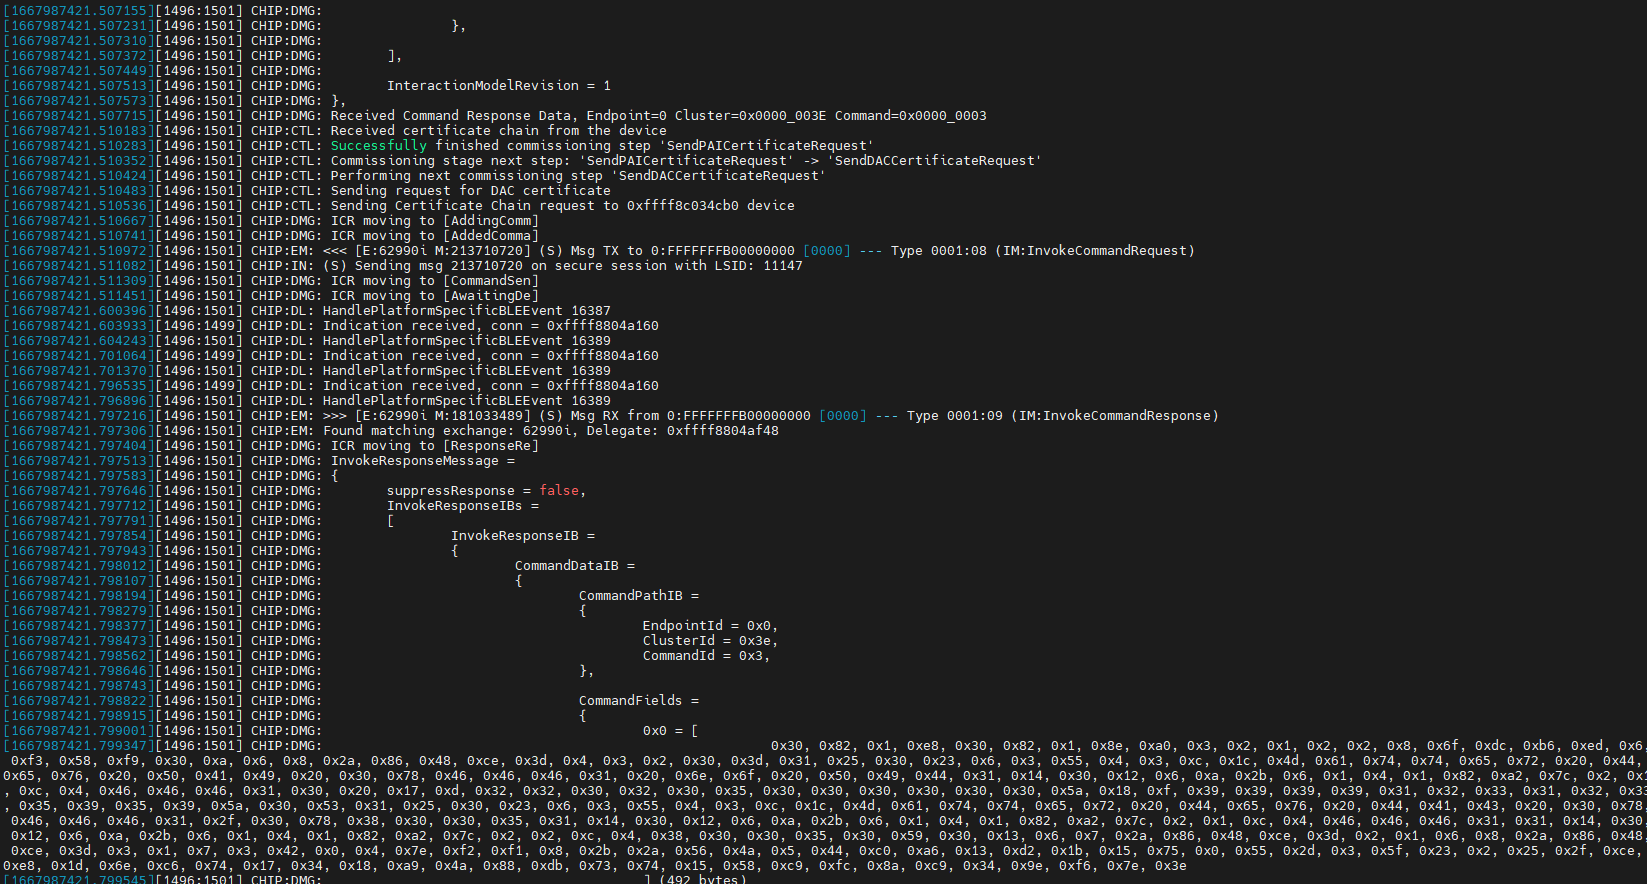1647x884 pixels.
Task: Click the first 'Indication received, conn = 0xffff8804a160' line at timestamp 603933
Action: 491,326
